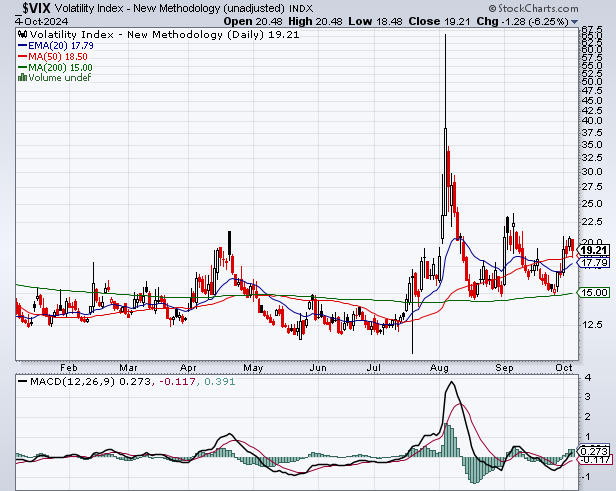Click the Aug month label on the time axis
The height and width of the screenshot is (491, 616).
[439, 368]
